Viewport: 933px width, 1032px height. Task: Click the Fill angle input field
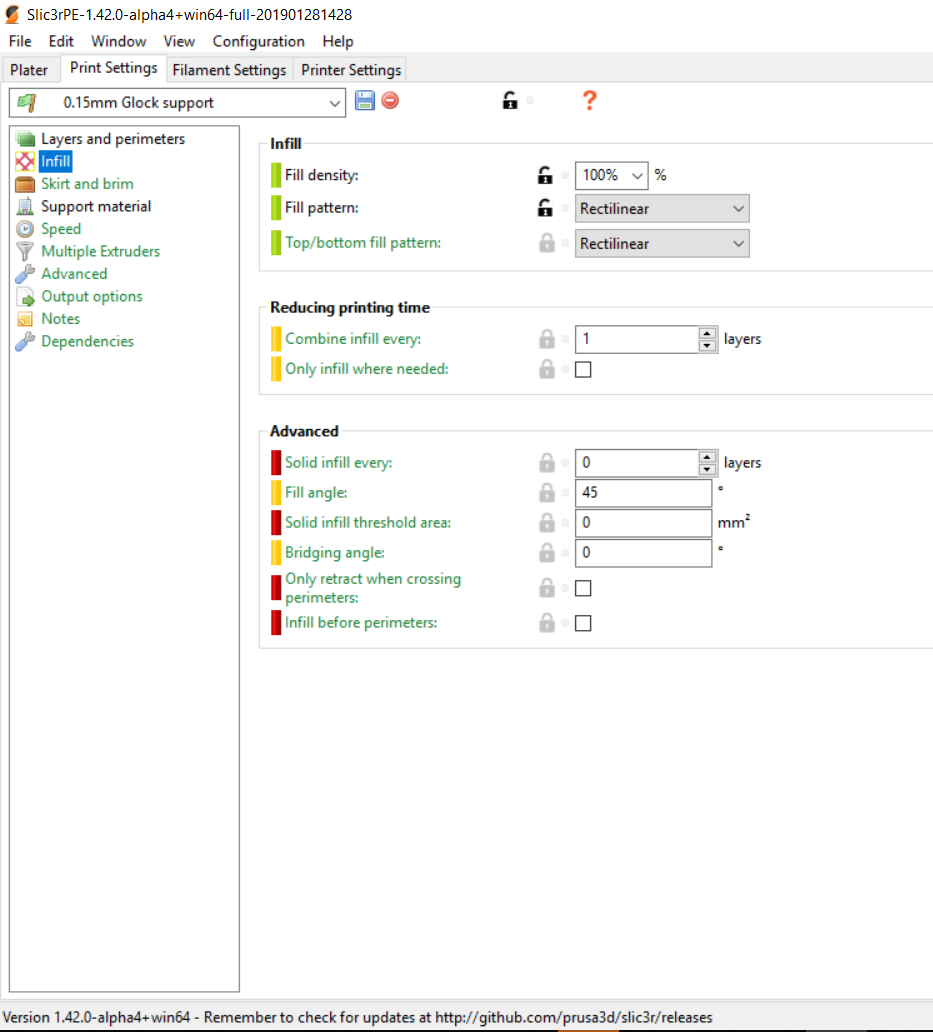click(x=643, y=493)
